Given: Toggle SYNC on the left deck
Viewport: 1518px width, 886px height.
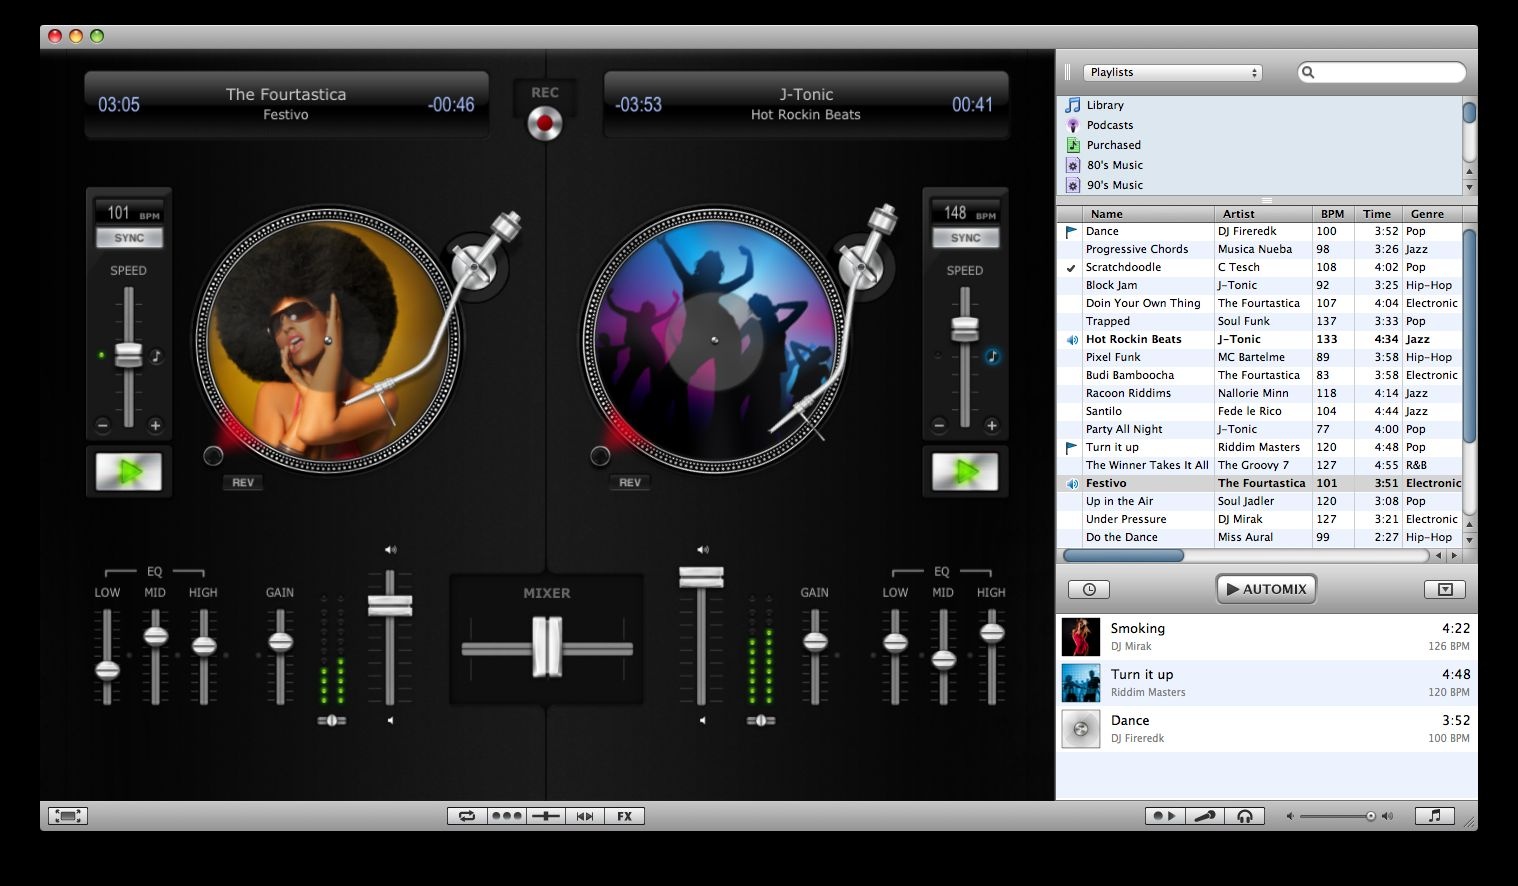Looking at the screenshot, I should coord(129,238).
